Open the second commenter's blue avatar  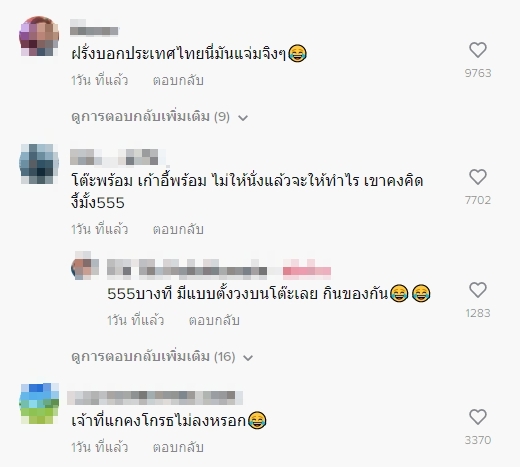(39, 164)
